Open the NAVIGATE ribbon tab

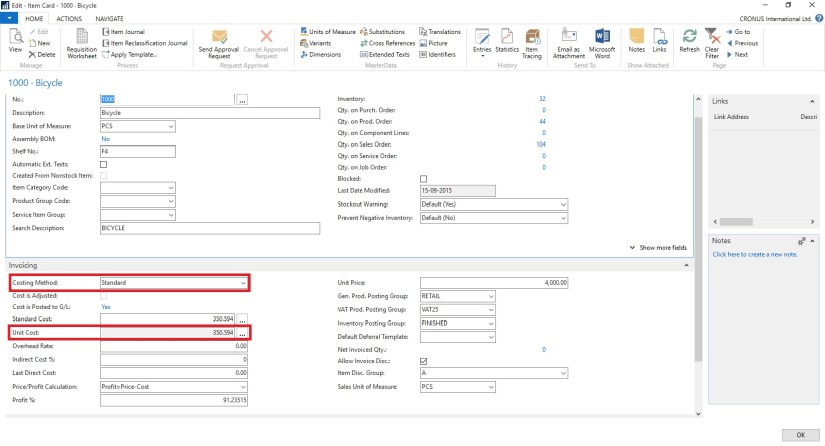(x=110, y=18)
